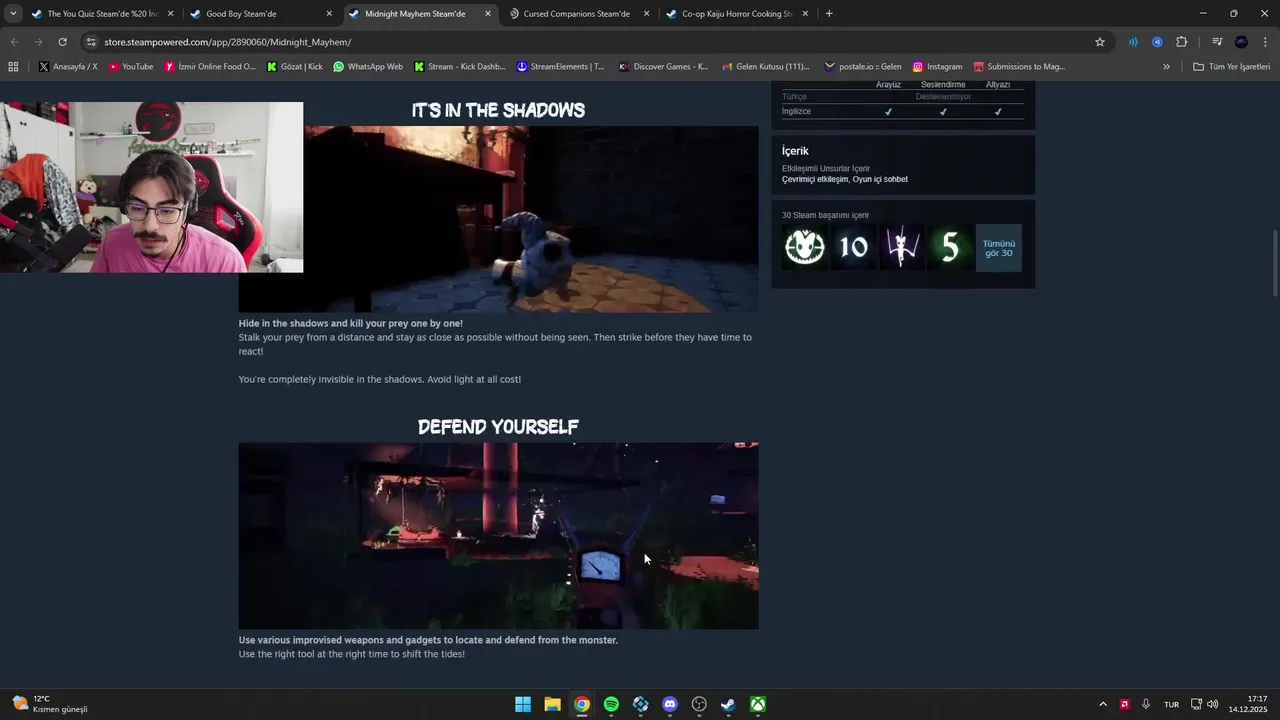Open the apps grid in bookmarks bar
Image resolution: width=1280 pixels, height=720 pixels.
(13, 67)
